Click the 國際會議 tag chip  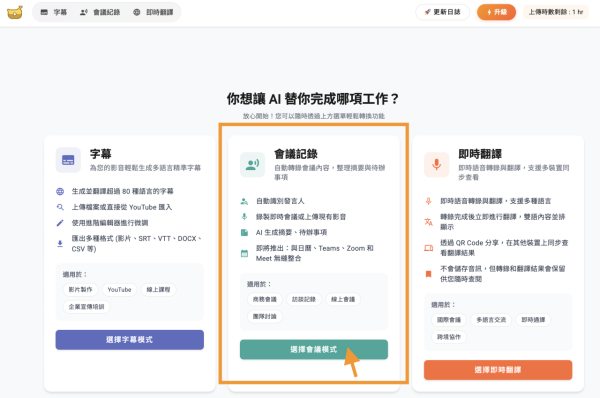[x=449, y=320]
